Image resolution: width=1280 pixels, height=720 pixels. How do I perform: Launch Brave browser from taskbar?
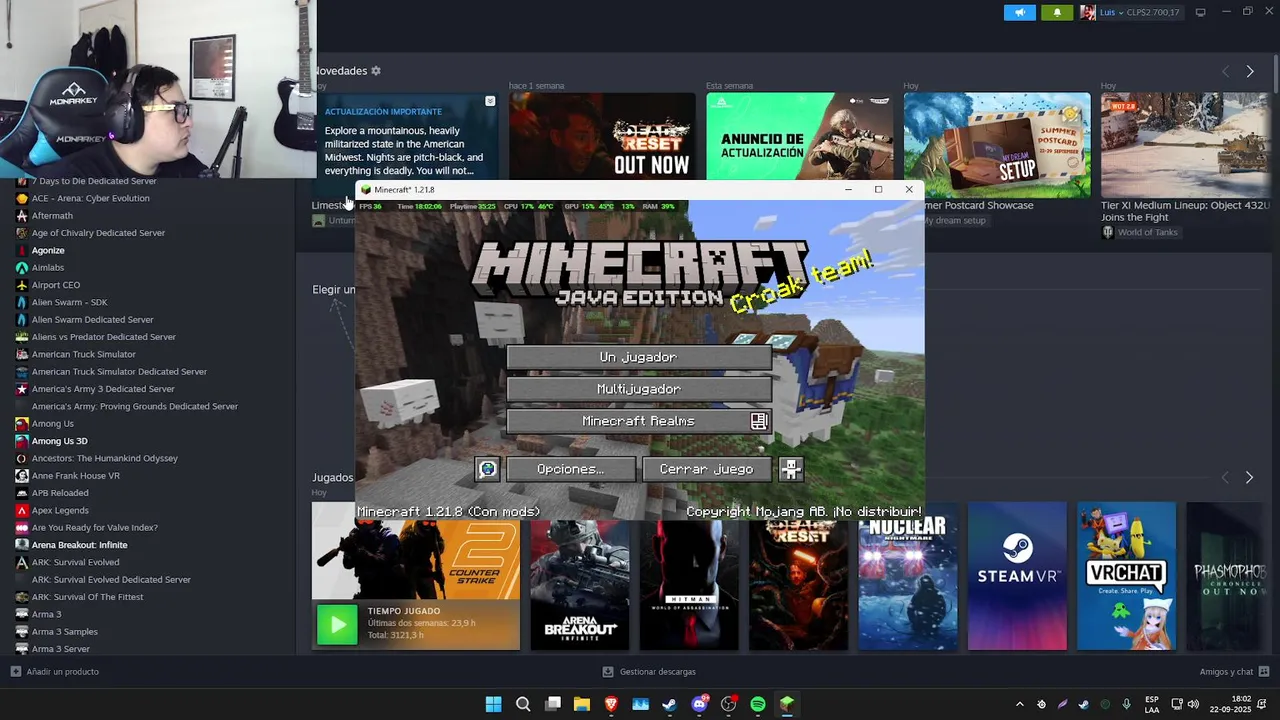pos(611,704)
